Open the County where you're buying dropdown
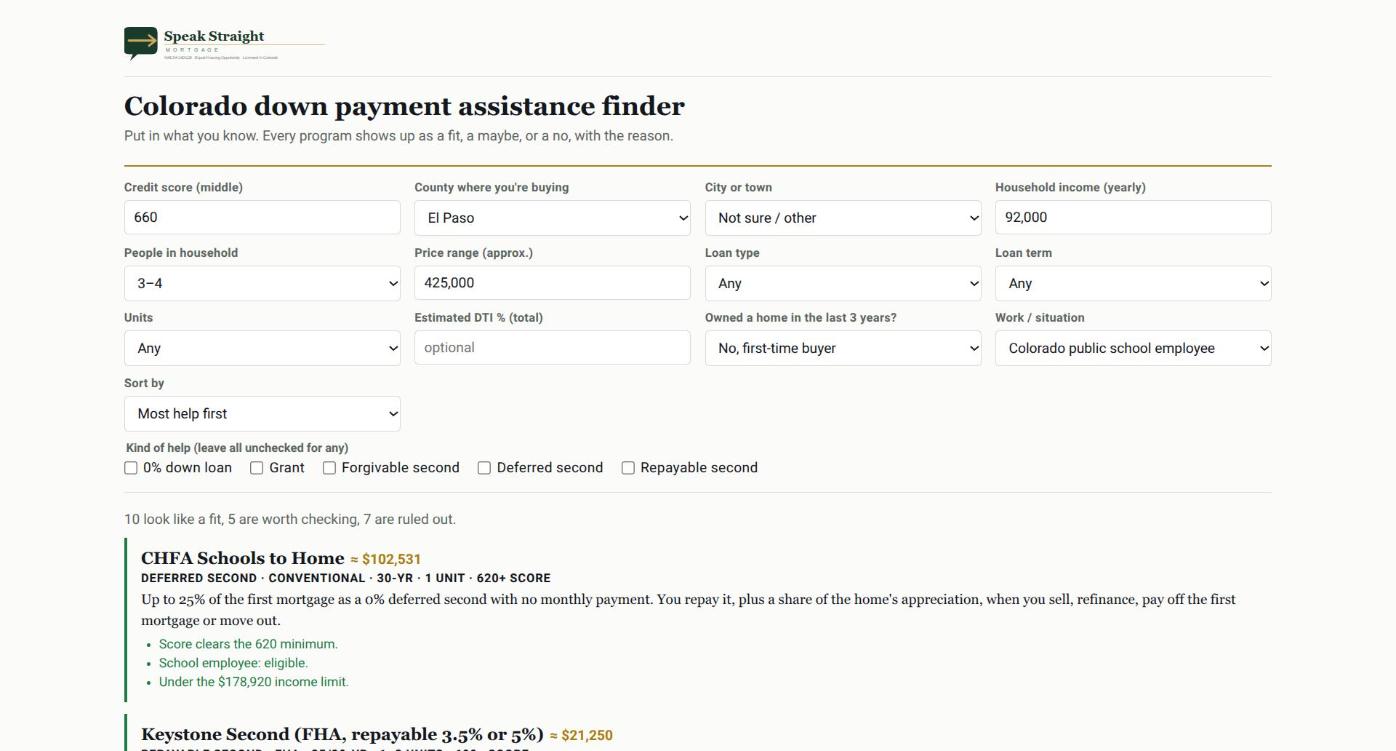1396x751 pixels. coord(552,218)
